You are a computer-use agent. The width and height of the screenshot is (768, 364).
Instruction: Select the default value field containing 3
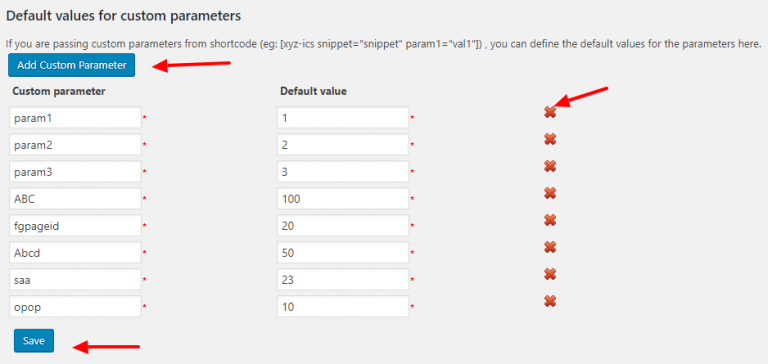[x=343, y=171]
